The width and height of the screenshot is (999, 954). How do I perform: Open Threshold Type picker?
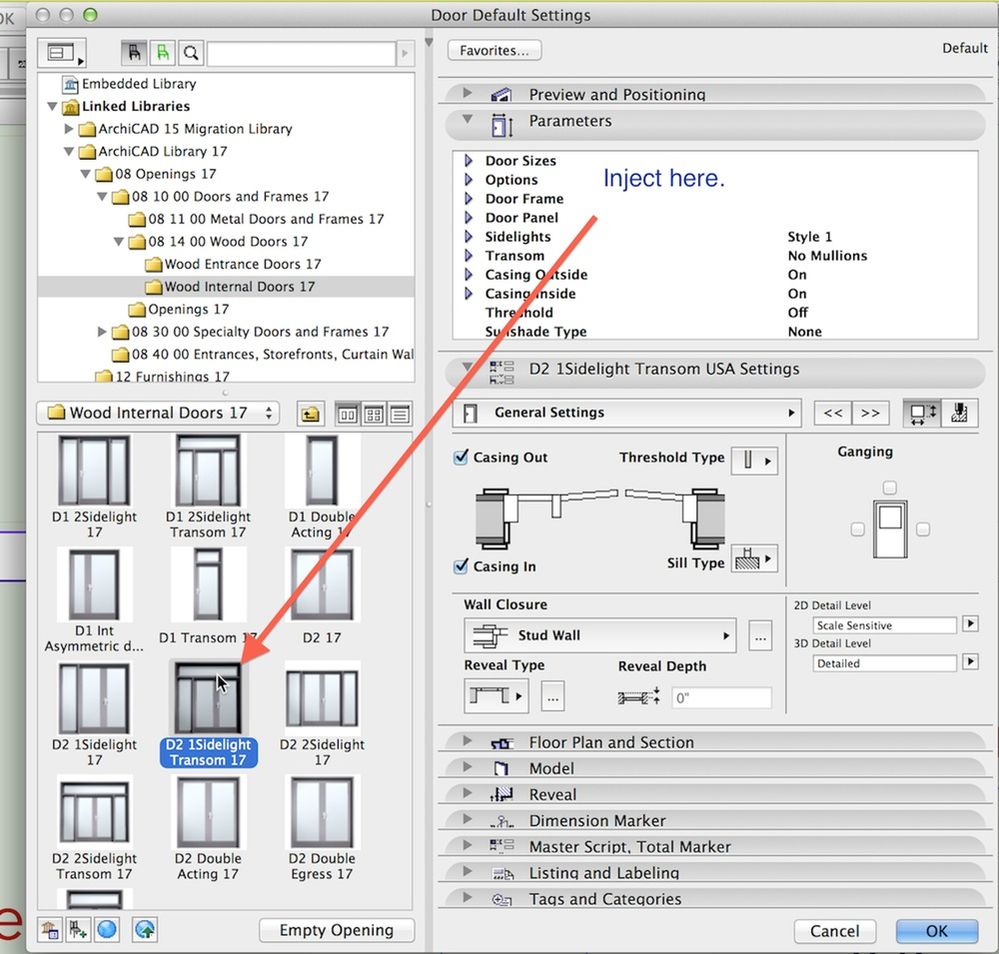[x=754, y=460]
